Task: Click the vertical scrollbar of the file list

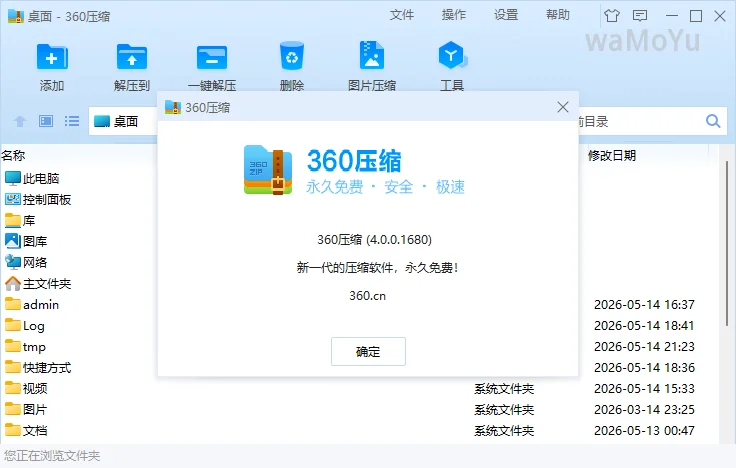Action: tap(727, 244)
